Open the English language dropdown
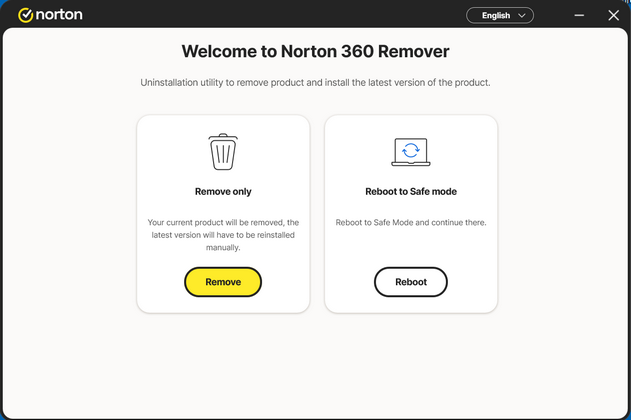This screenshot has height=420, width=631. point(500,15)
